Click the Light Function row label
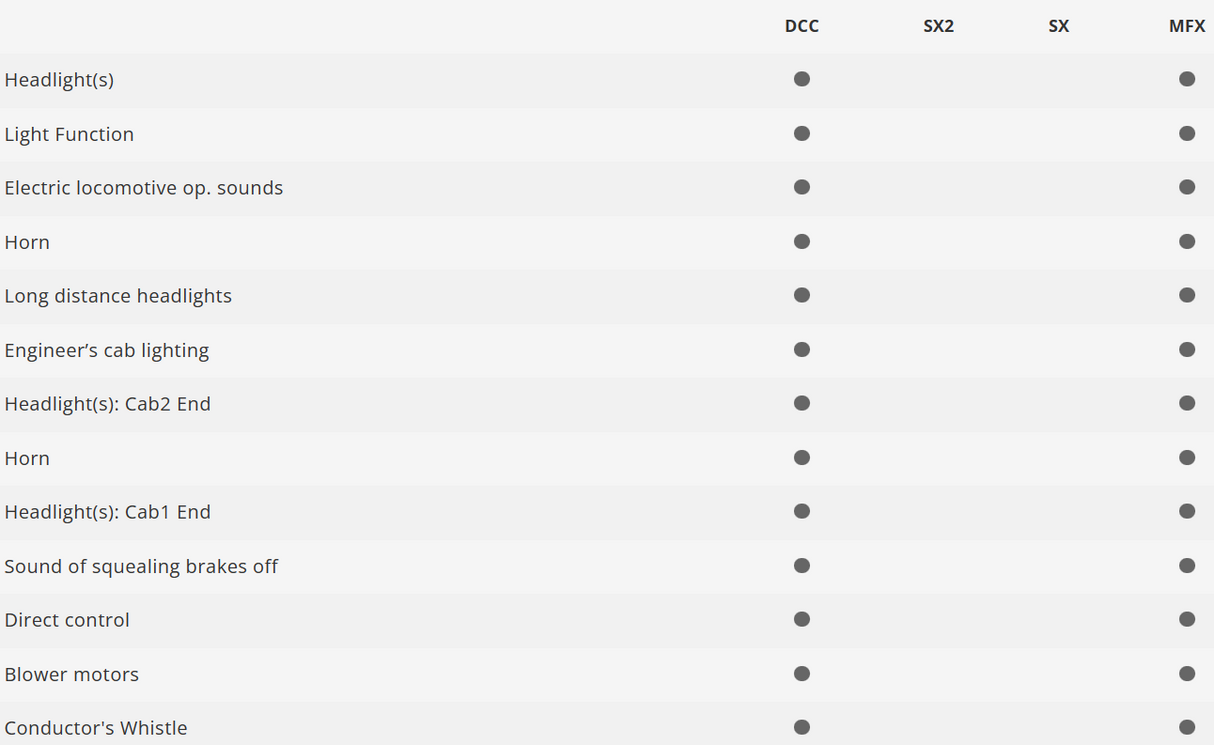This screenshot has width=1214, height=745. click(x=69, y=134)
